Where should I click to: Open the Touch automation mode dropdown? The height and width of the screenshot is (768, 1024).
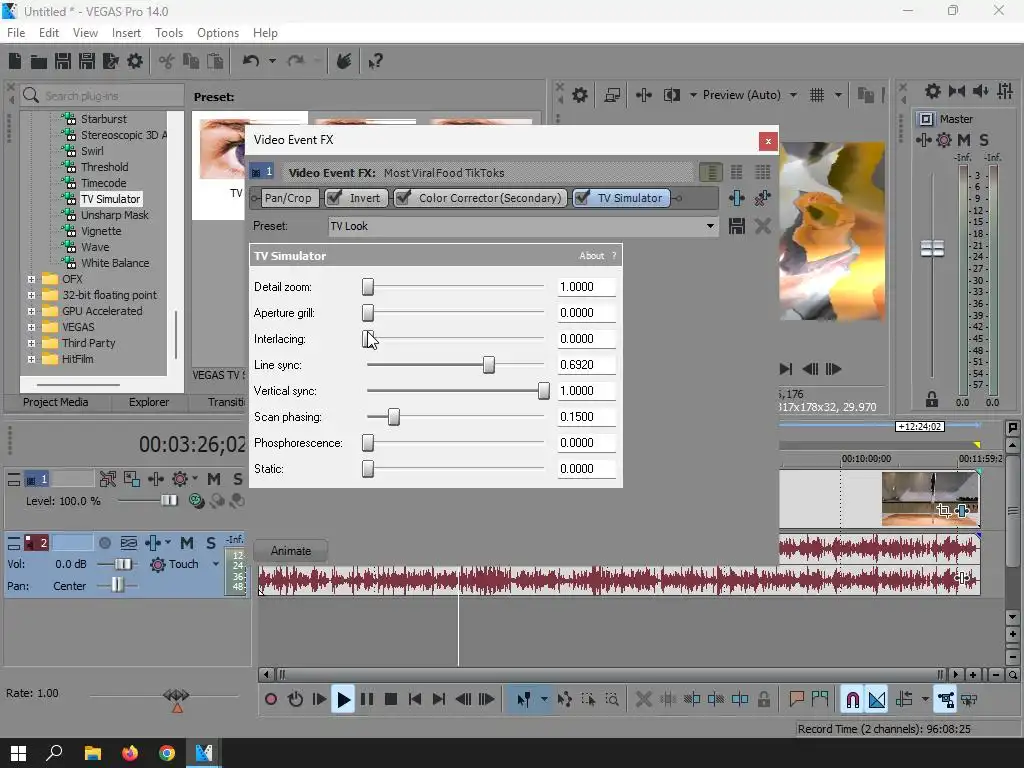click(x=216, y=564)
